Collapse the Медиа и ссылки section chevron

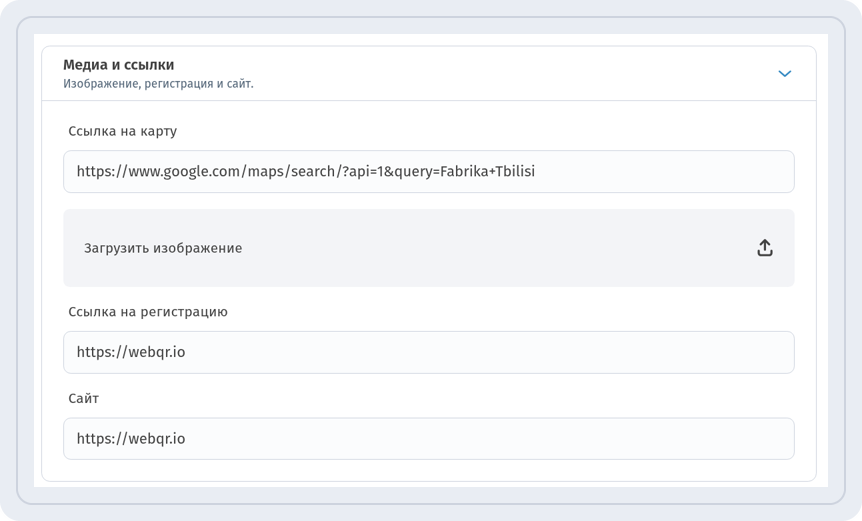pyautogui.click(x=784, y=74)
